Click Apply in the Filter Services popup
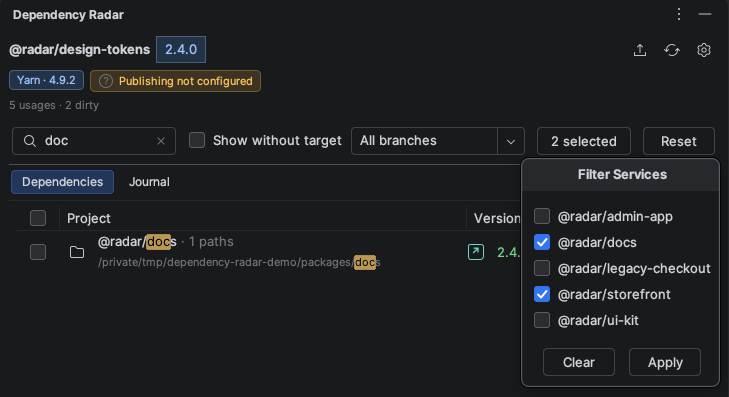Image resolution: width=729 pixels, height=397 pixels. point(665,362)
